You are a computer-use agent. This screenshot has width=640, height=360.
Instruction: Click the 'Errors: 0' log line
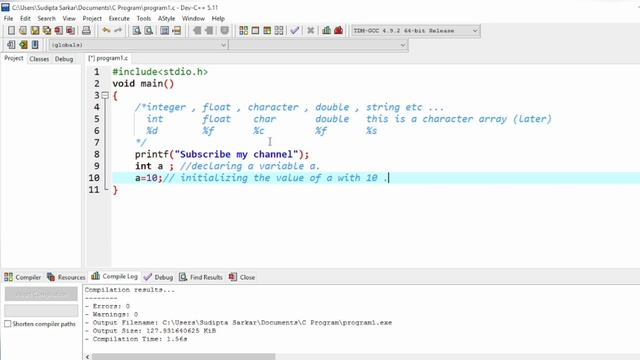[107, 306]
